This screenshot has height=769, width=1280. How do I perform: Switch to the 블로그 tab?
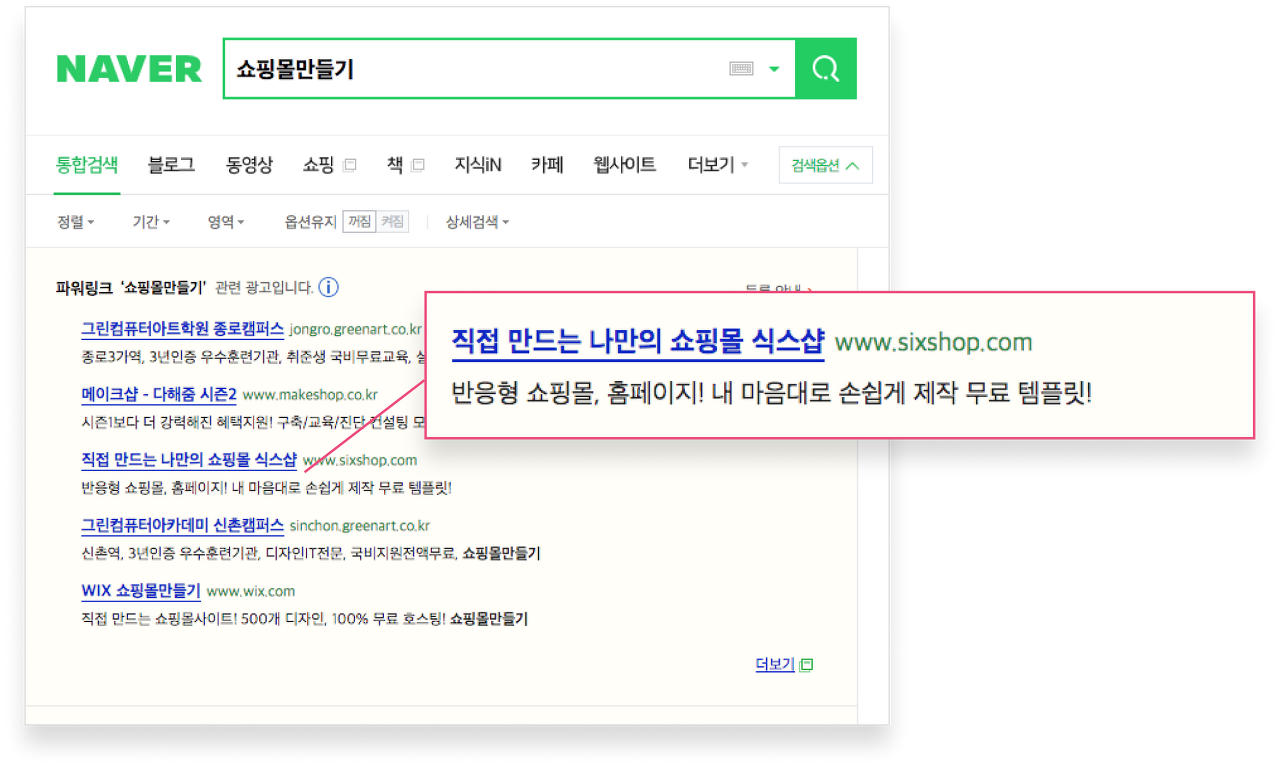(171, 165)
